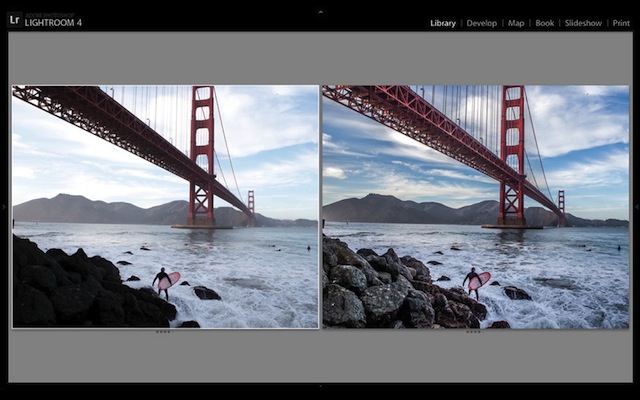
Task: Switch to the Library module
Action: click(x=442, y=23)
